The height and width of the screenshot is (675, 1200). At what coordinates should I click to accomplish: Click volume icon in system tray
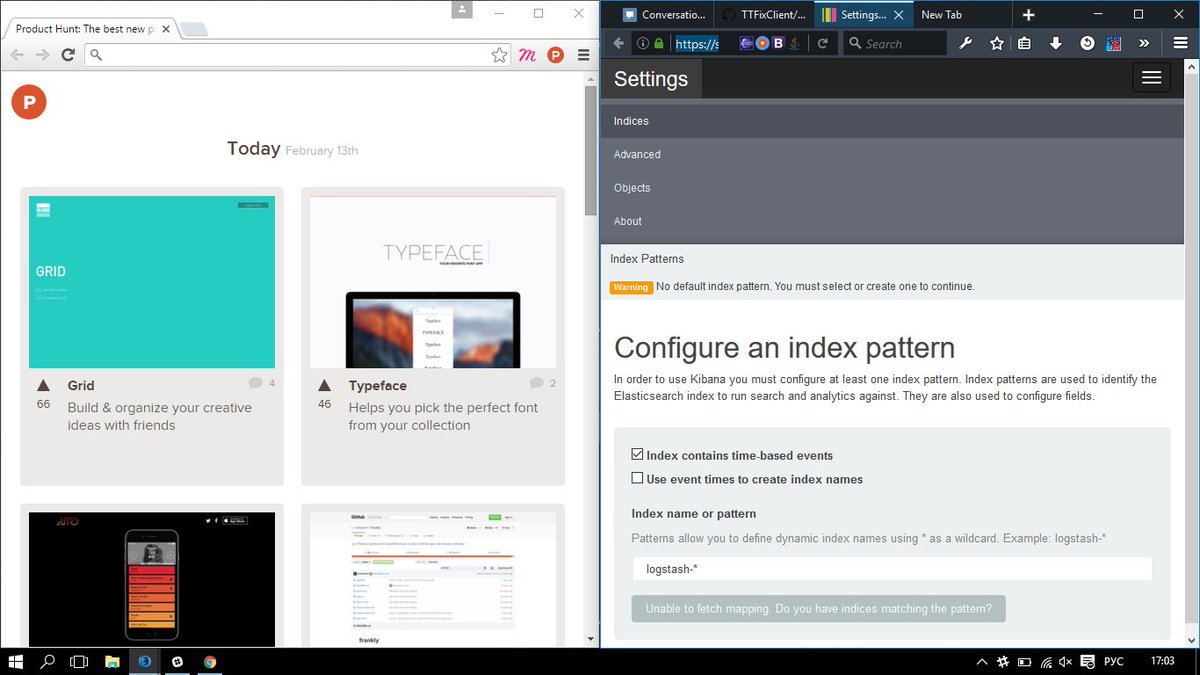pos(1065,661)
